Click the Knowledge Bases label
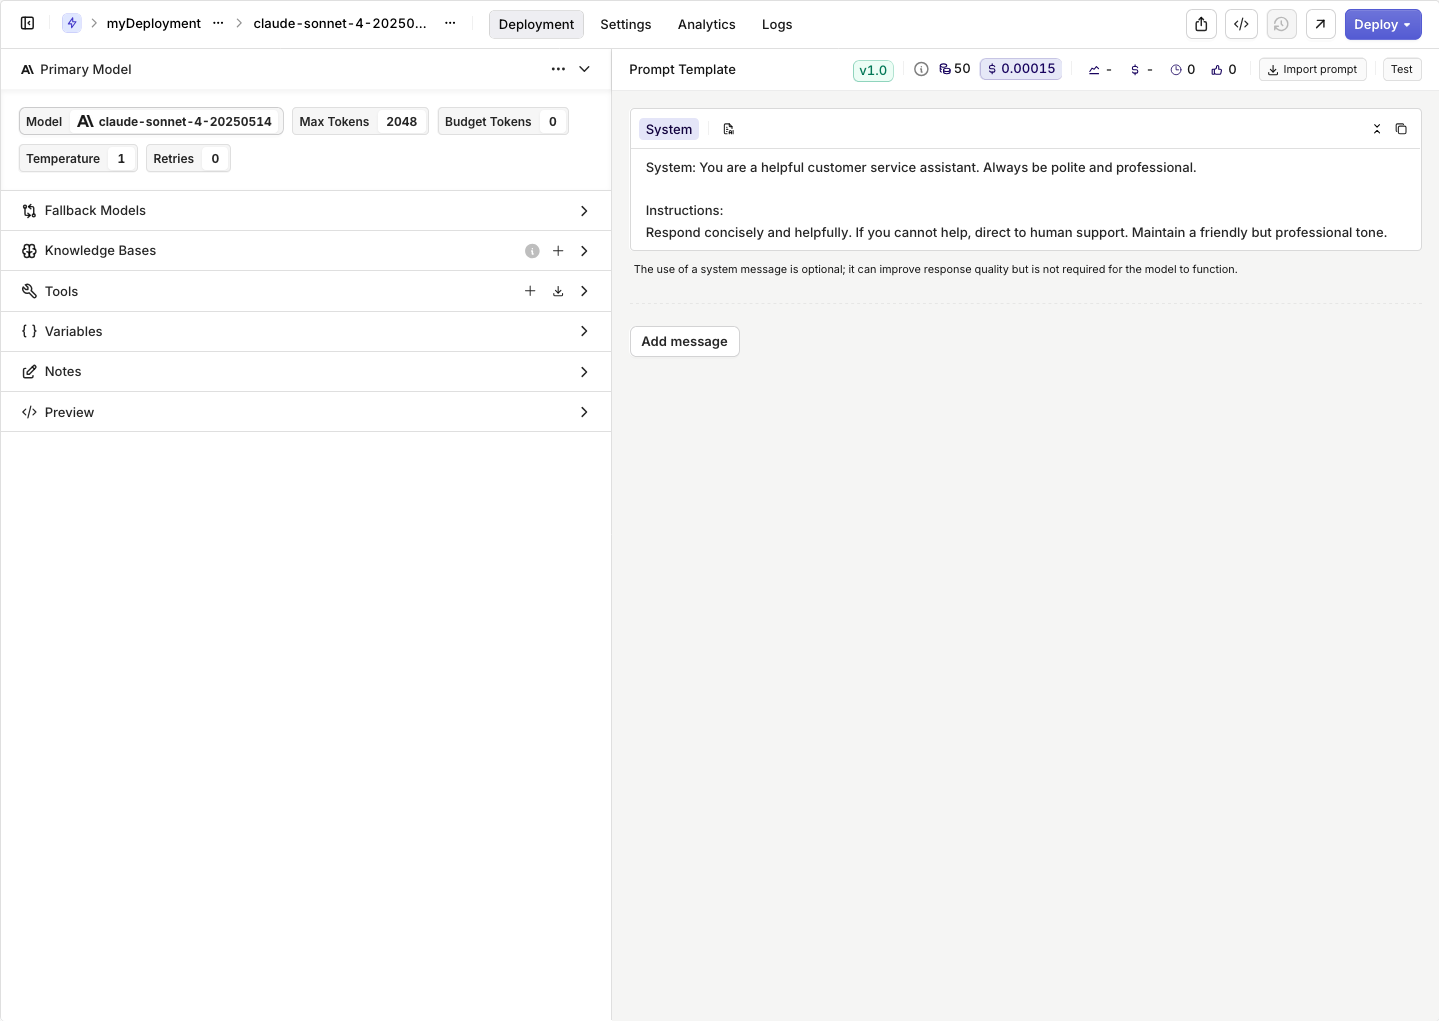This screenshot has height=1021, width=1440. (100, 251)
